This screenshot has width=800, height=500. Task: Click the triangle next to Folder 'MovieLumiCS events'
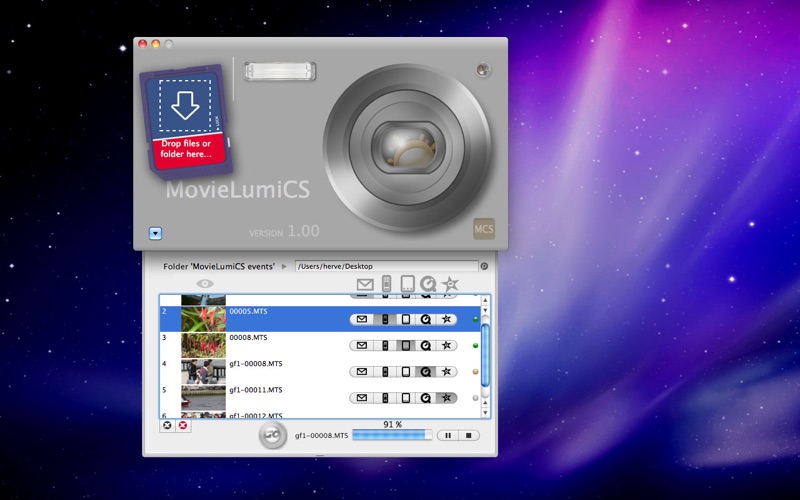[284, 266]
